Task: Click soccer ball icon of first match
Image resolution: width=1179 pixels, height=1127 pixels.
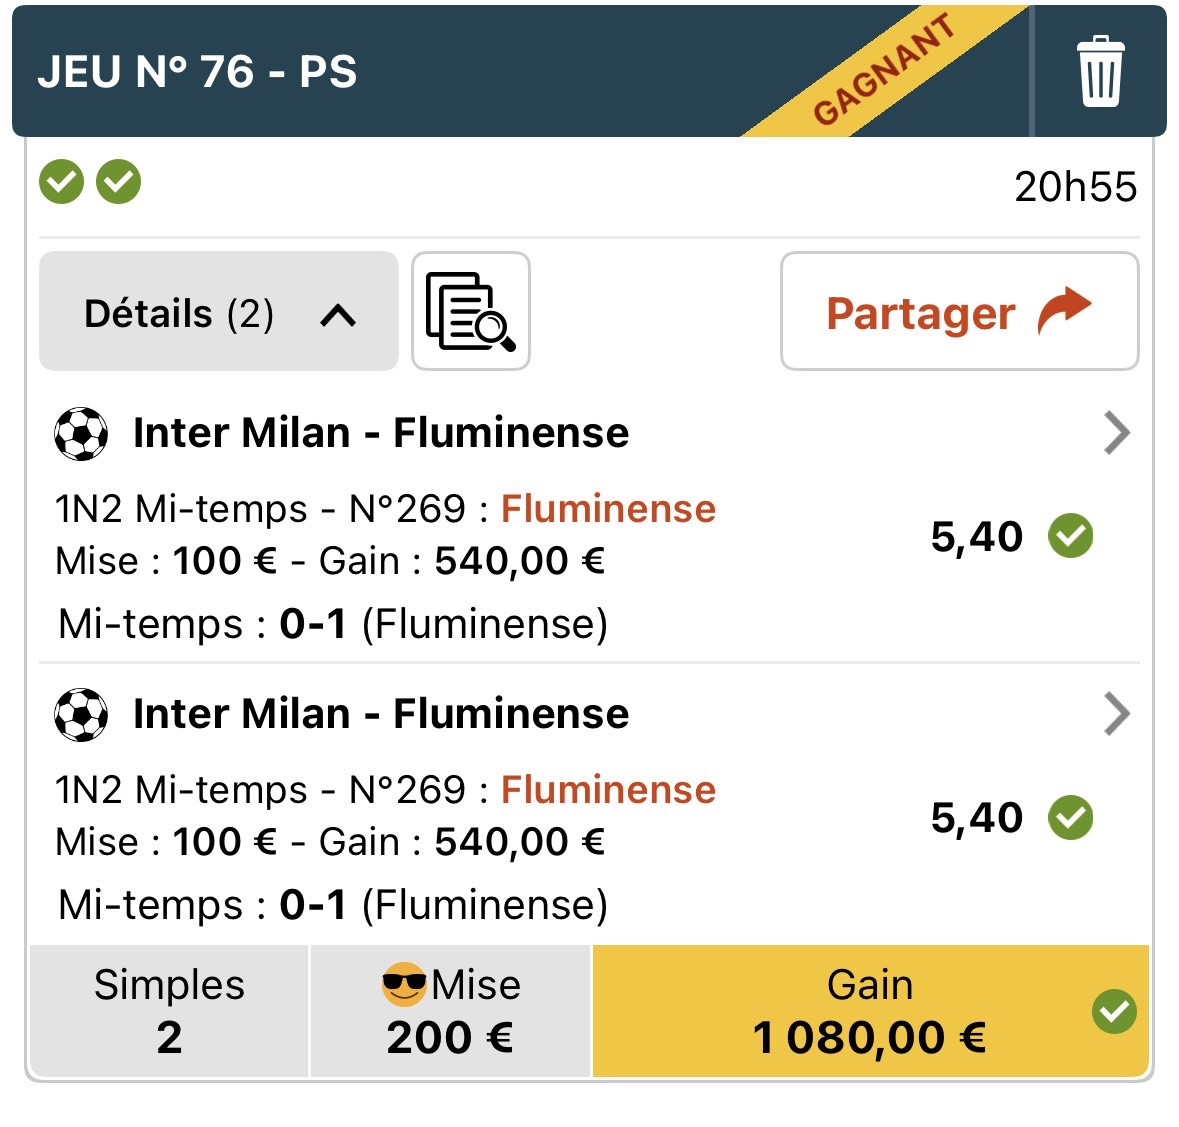Action: pyautogui.click(x=81, y=433)
